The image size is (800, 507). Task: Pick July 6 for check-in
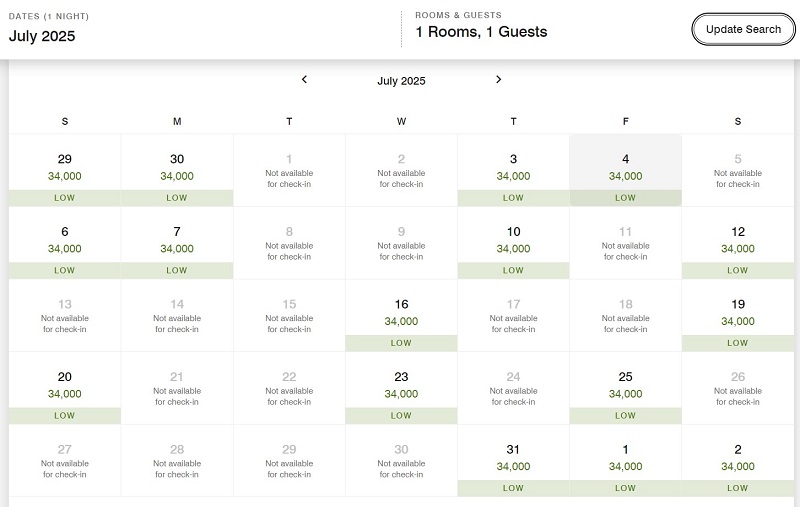click(65, 243)
